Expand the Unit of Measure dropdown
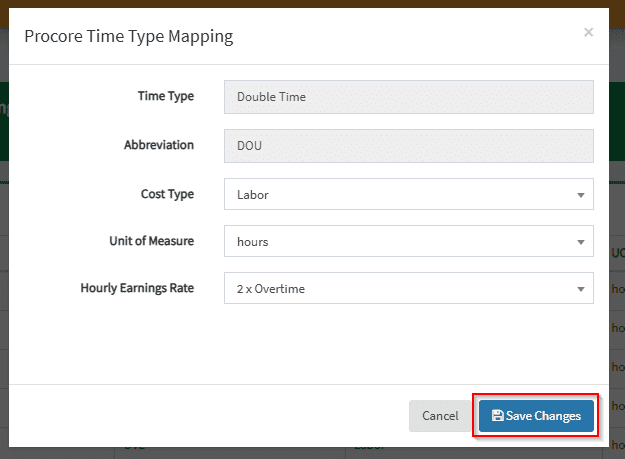 point(408,242)
